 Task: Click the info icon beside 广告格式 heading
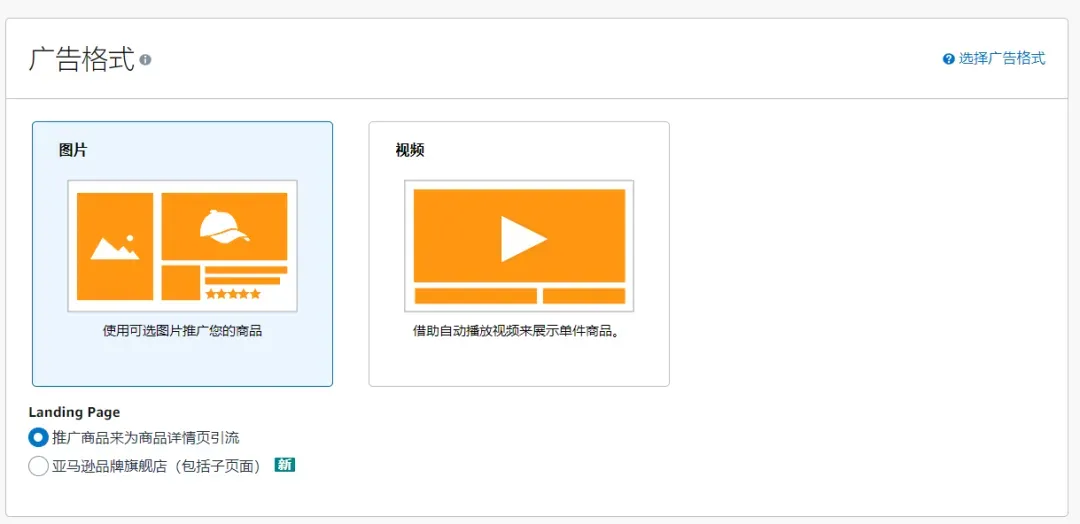[145, 60]
